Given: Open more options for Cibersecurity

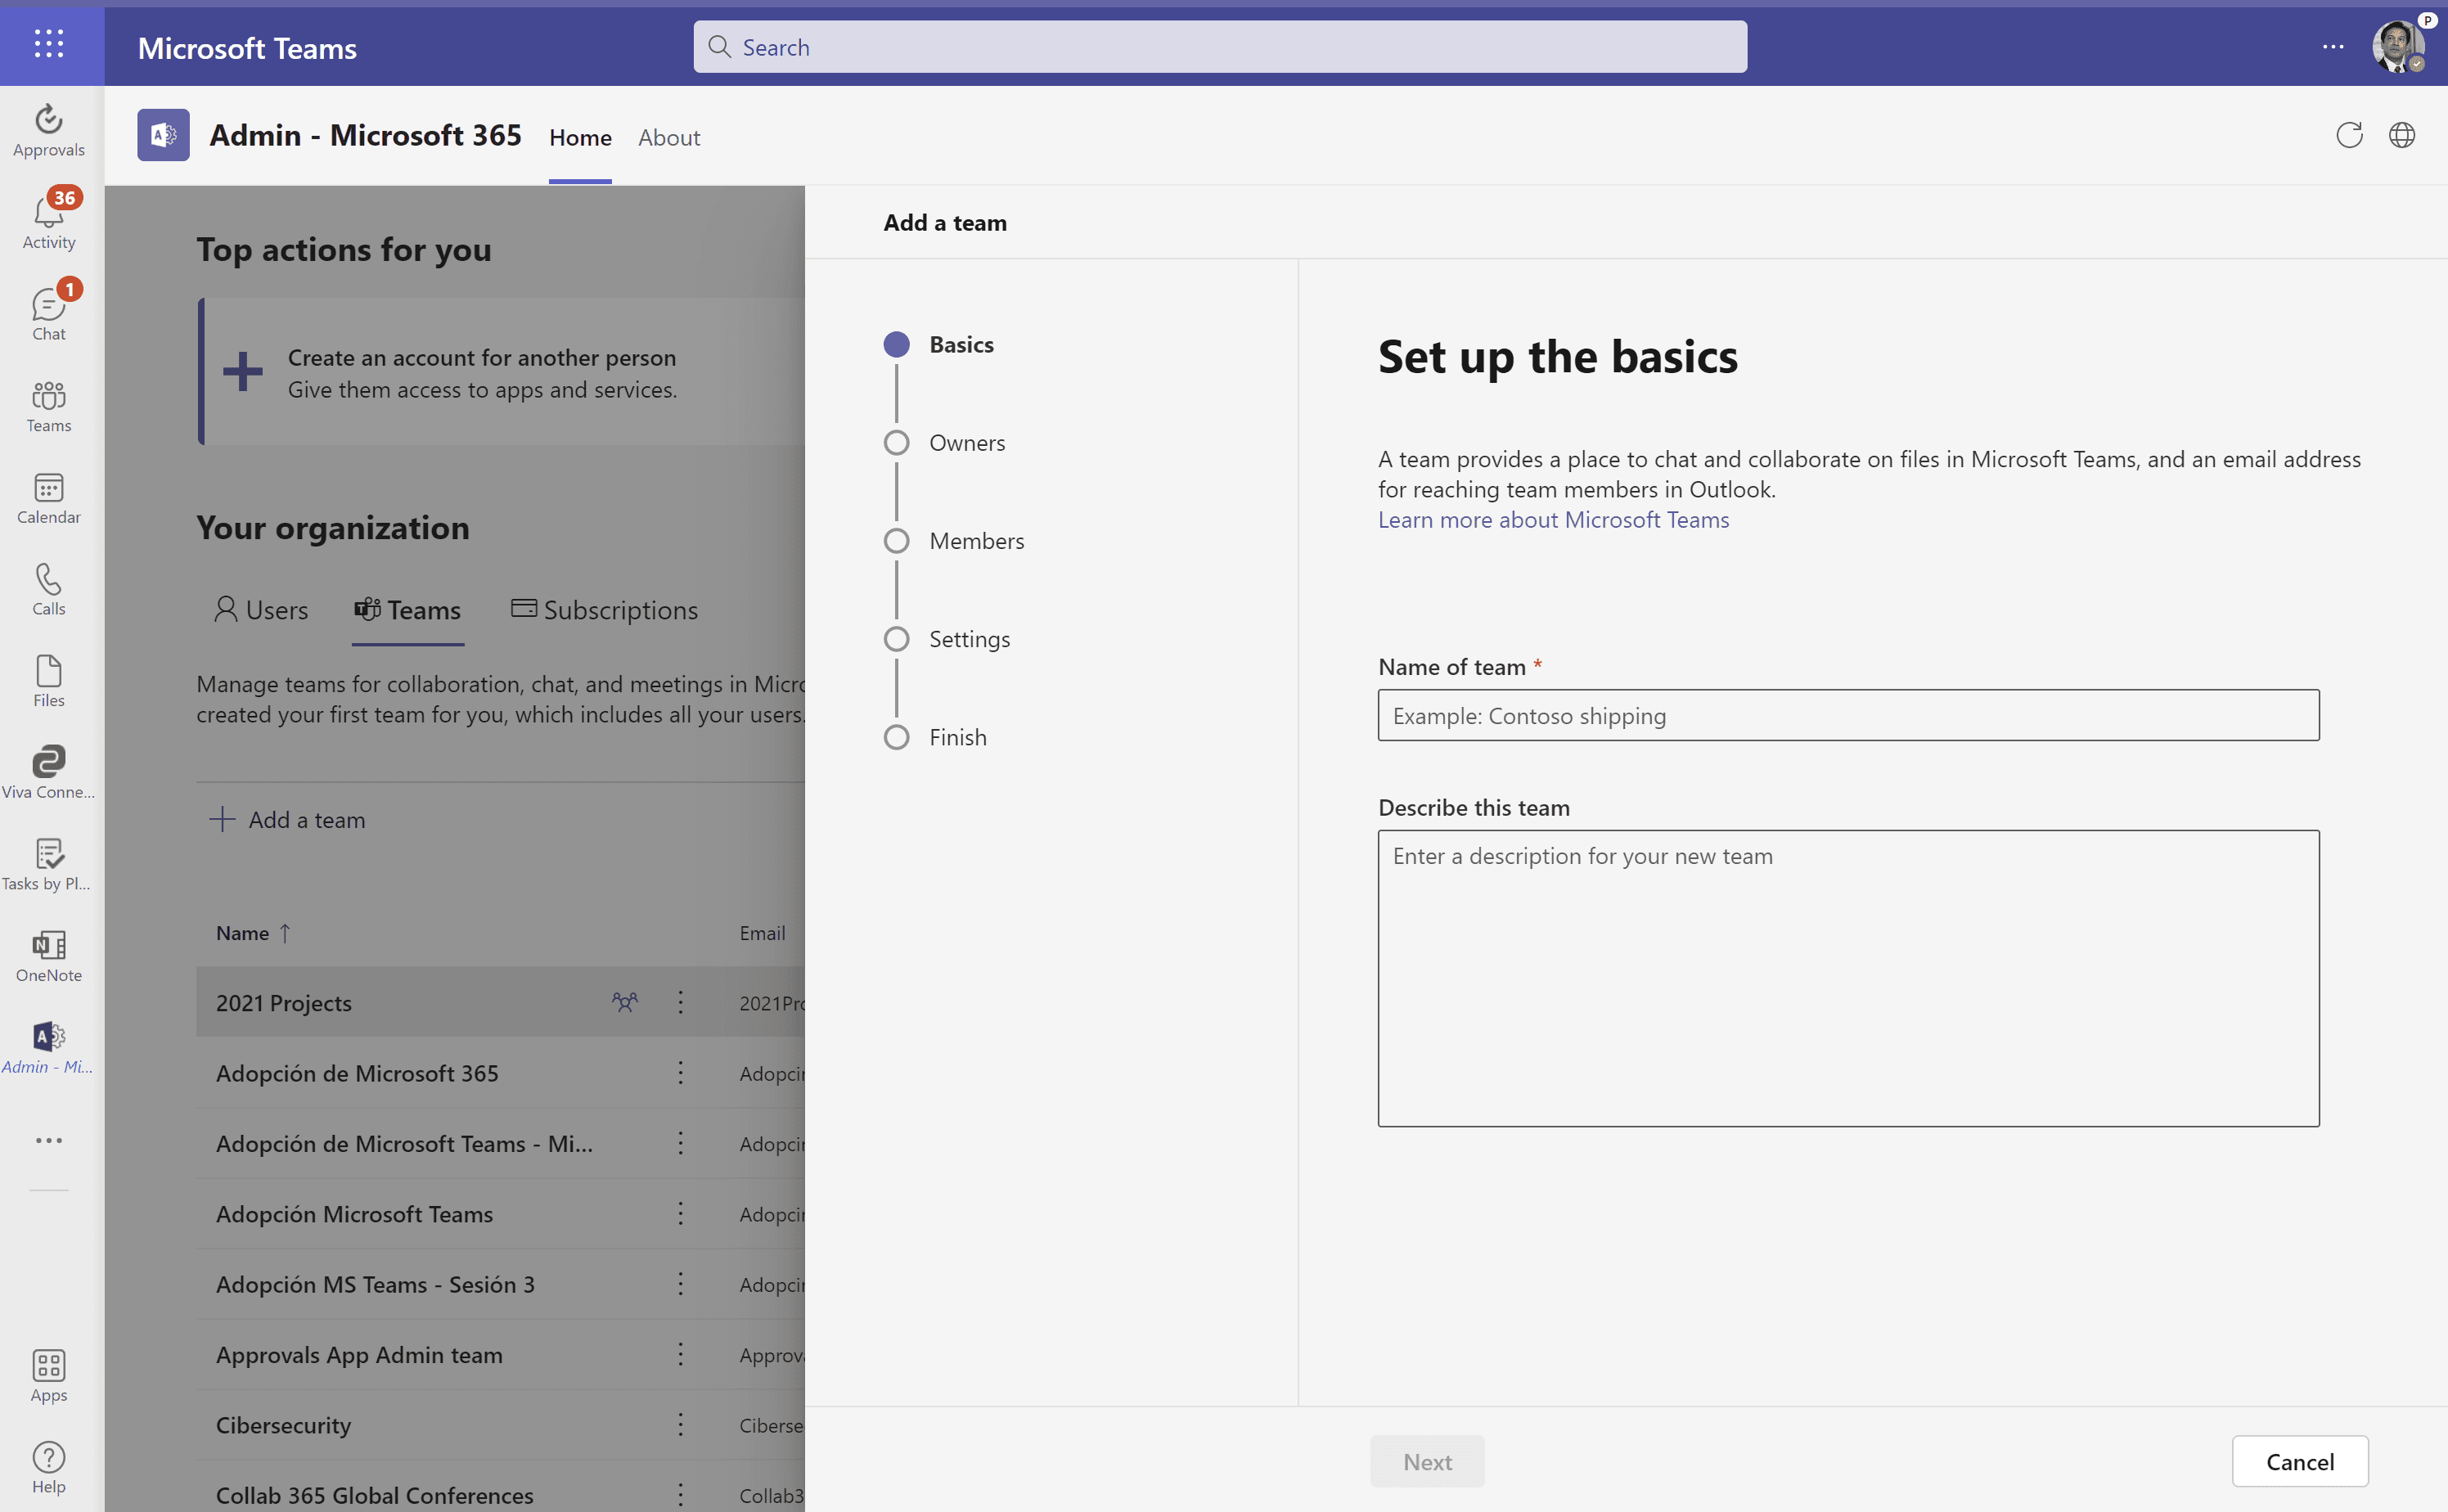Looking at the screenshot, I should click(x=681, y=1425).
